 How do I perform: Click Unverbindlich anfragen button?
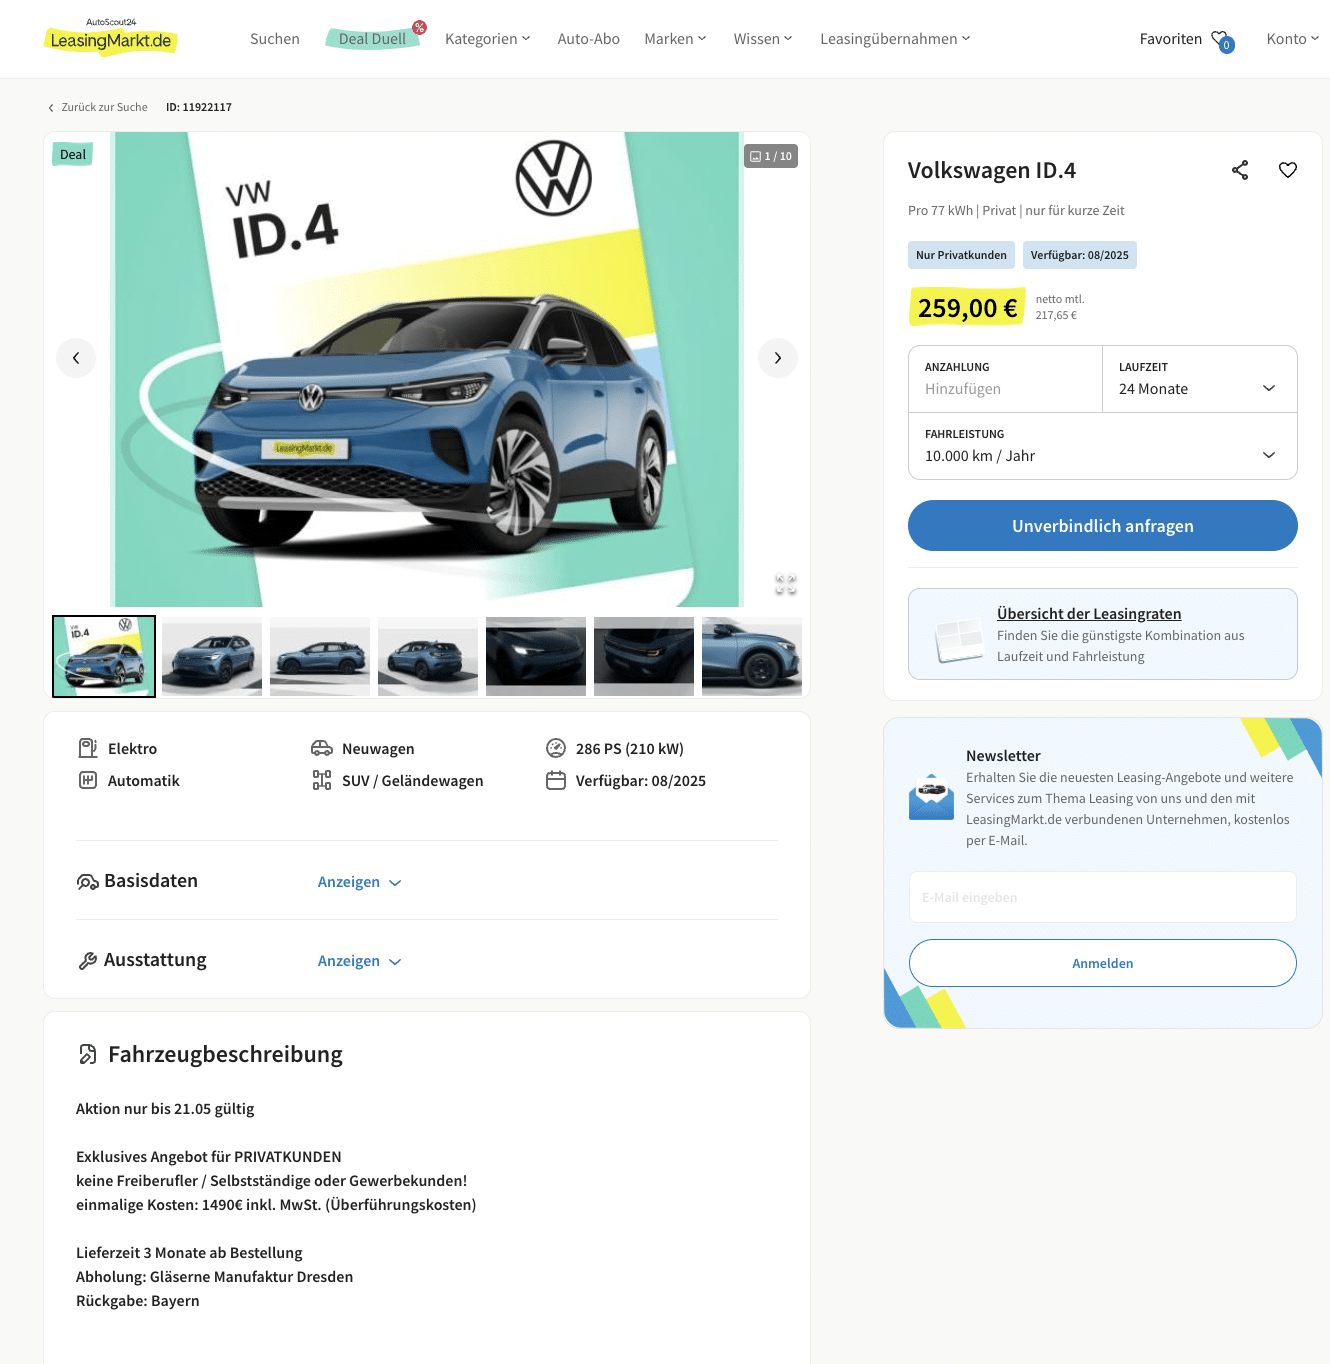[1103, 526]
